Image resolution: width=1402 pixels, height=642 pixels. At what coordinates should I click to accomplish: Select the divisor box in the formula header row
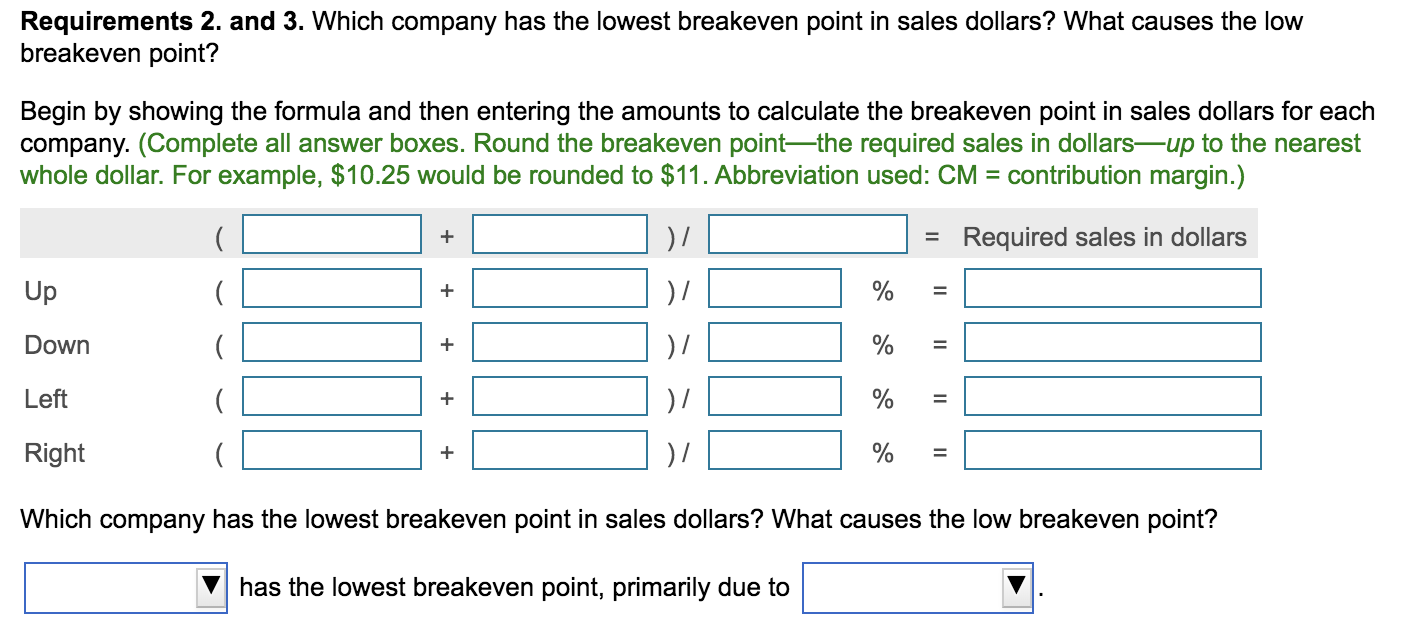pos(805,235)
